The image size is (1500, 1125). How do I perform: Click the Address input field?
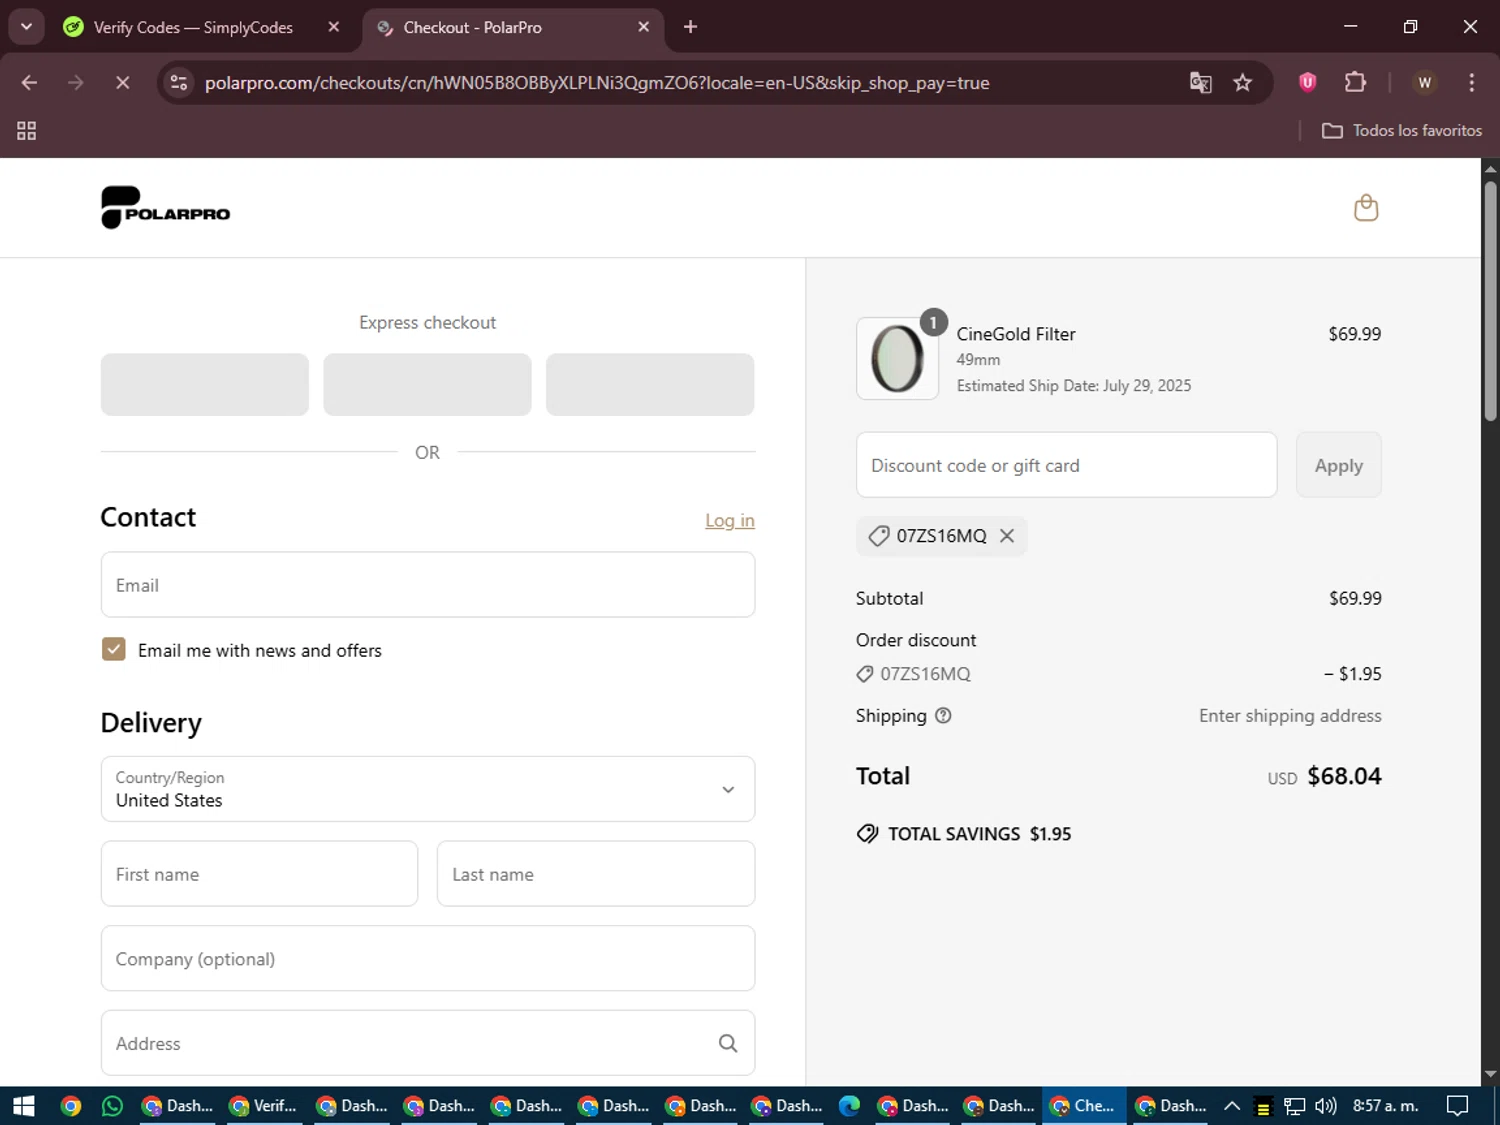[428, 1043]
